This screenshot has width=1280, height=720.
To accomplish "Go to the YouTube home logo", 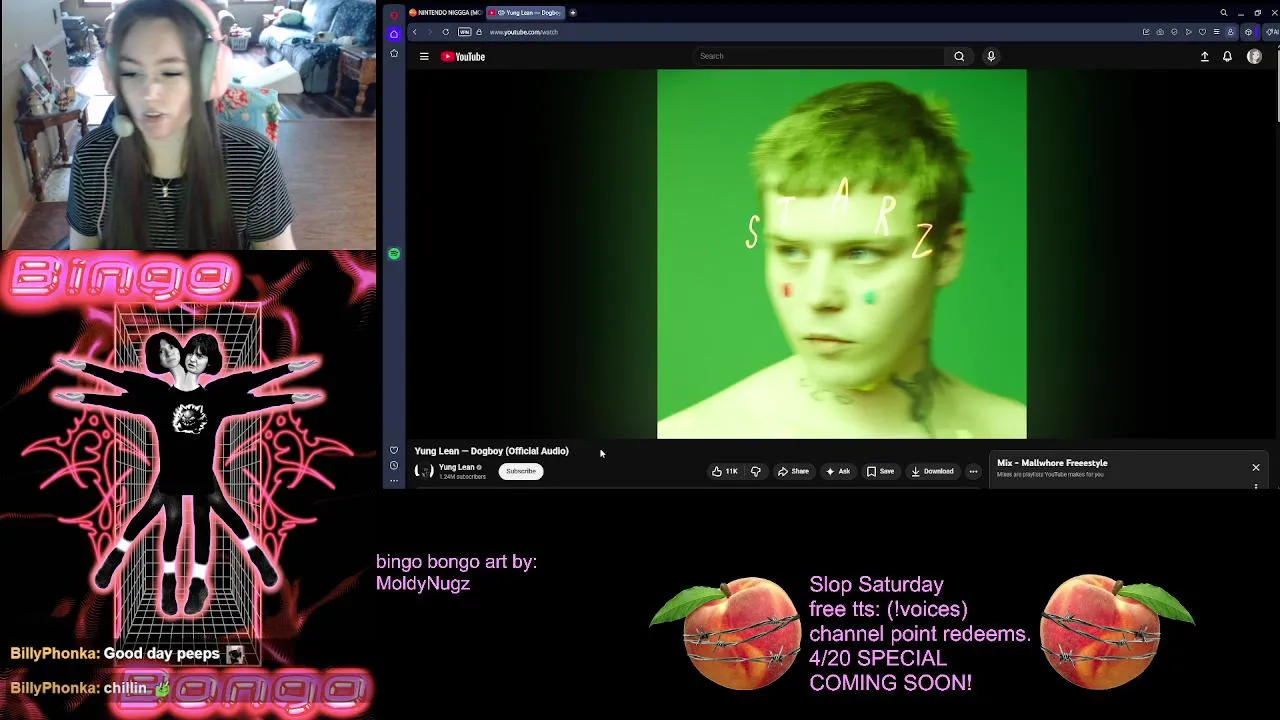I will point(463,57).
